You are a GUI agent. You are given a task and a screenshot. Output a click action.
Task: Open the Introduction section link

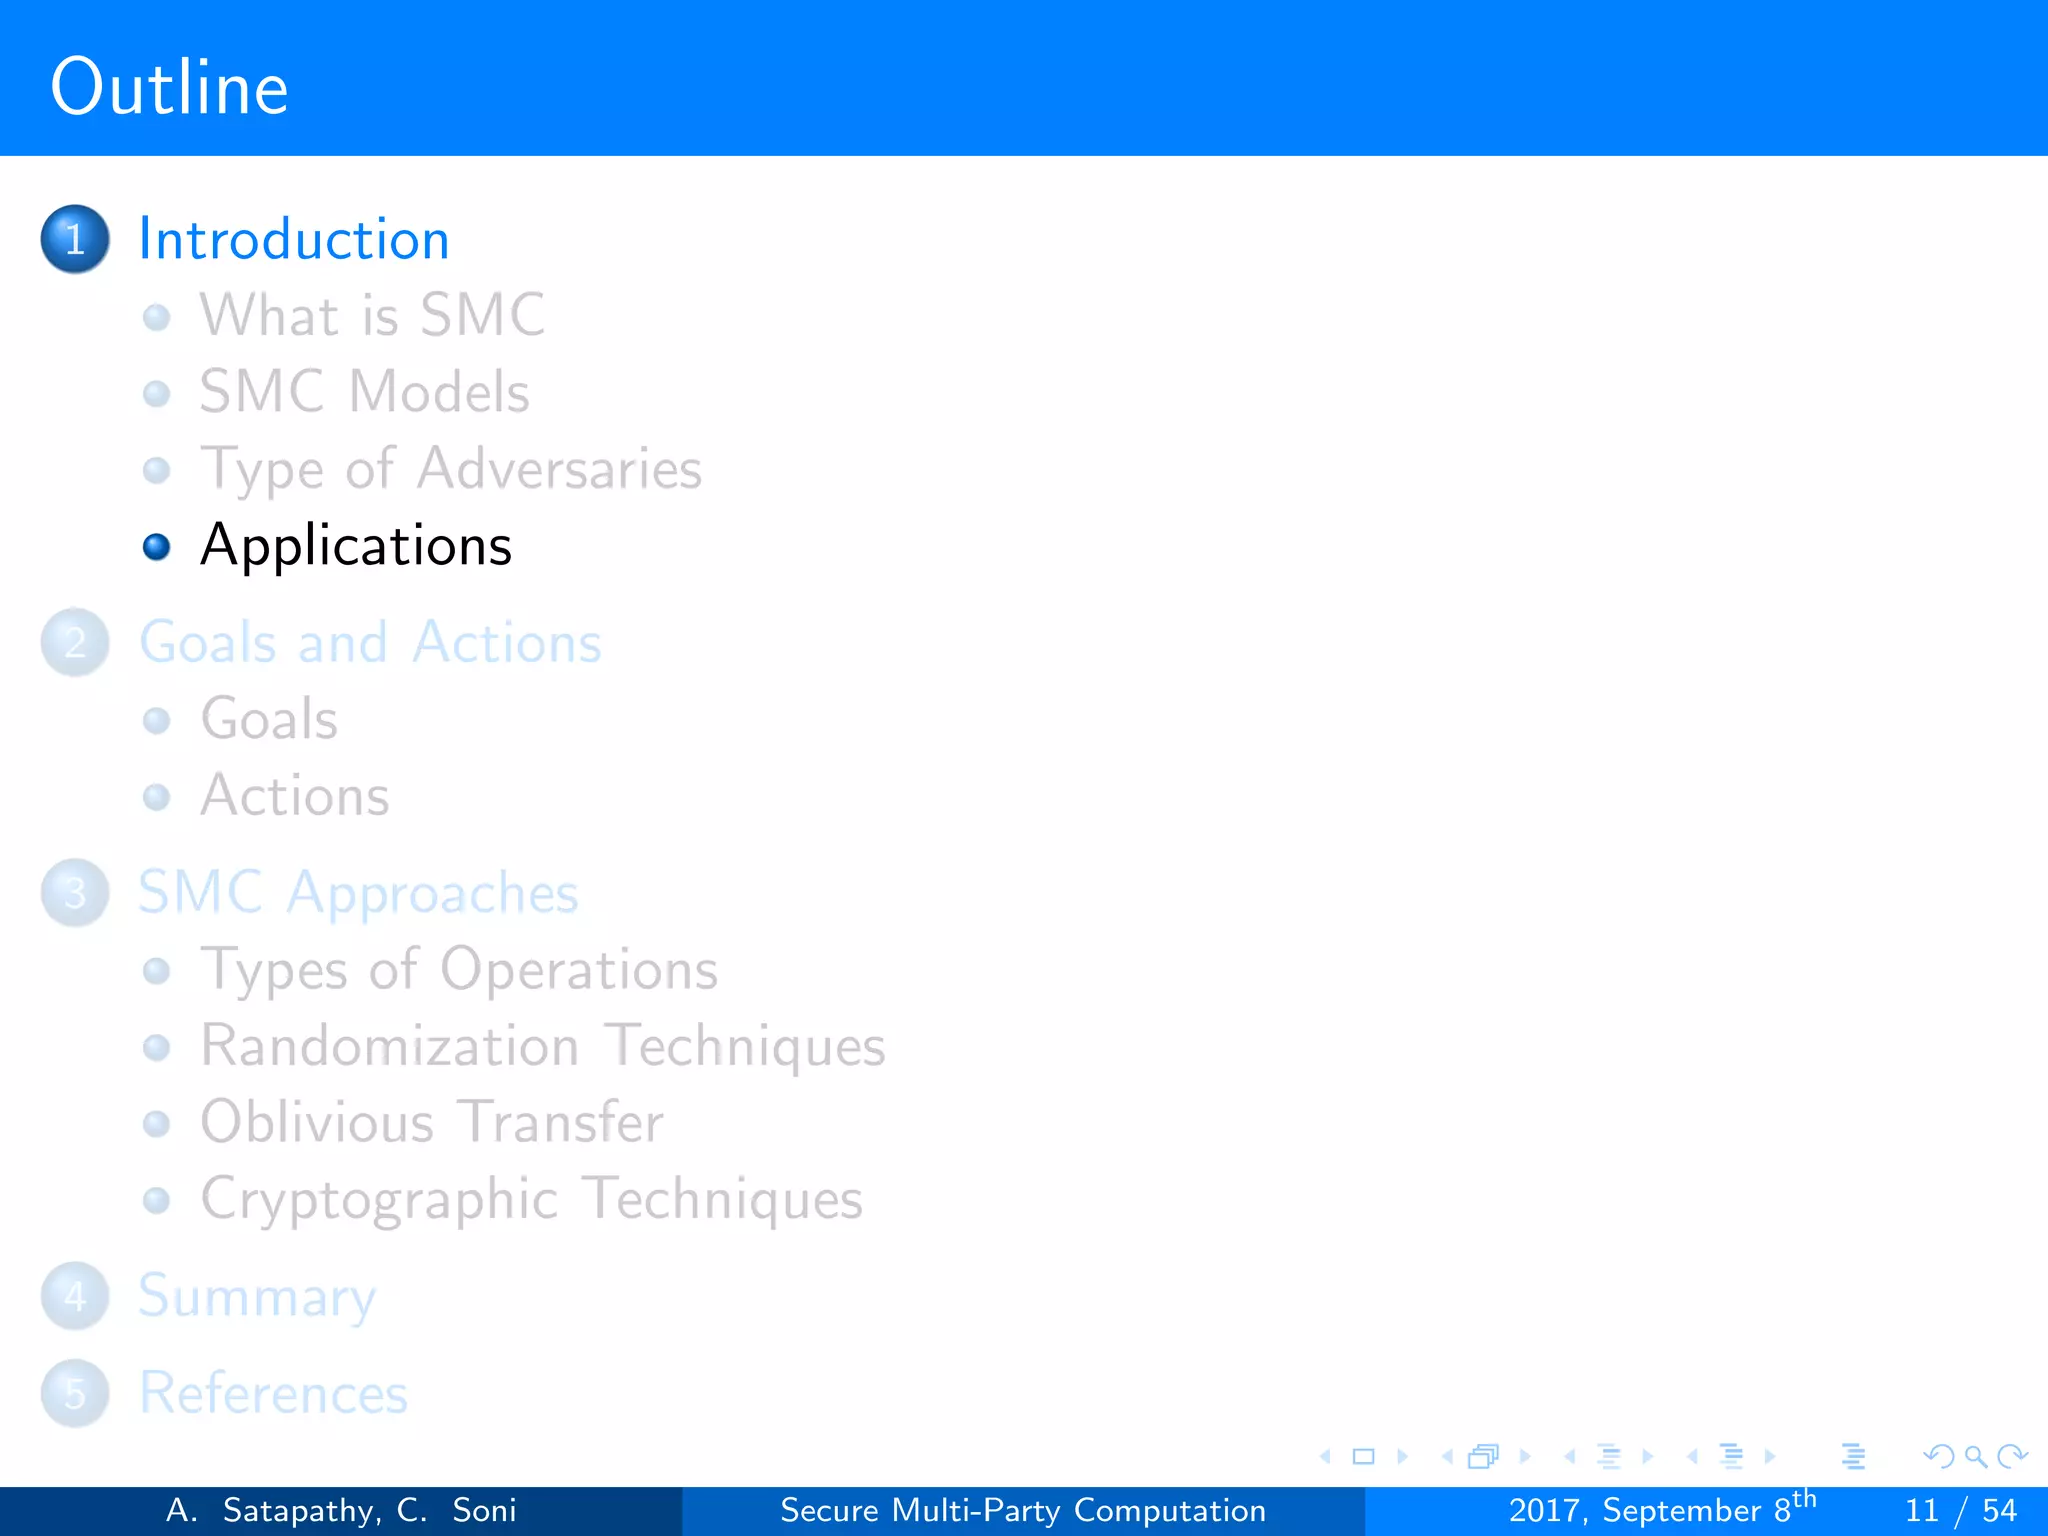click(293, 240)
